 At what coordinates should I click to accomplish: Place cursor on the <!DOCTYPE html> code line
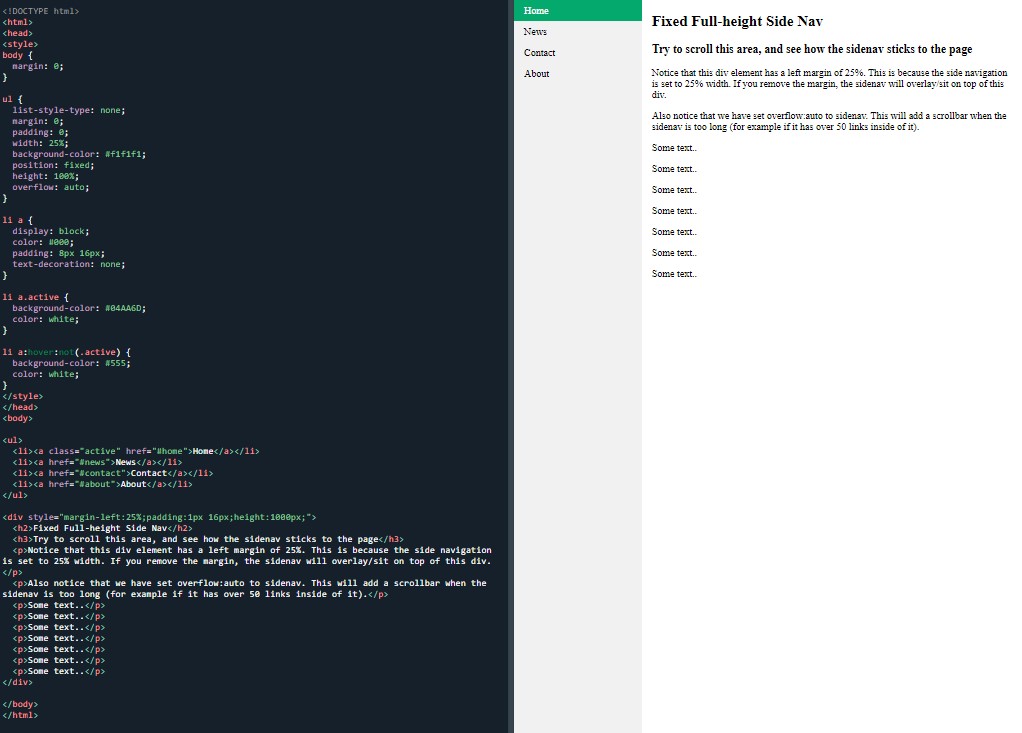[41, 11]
